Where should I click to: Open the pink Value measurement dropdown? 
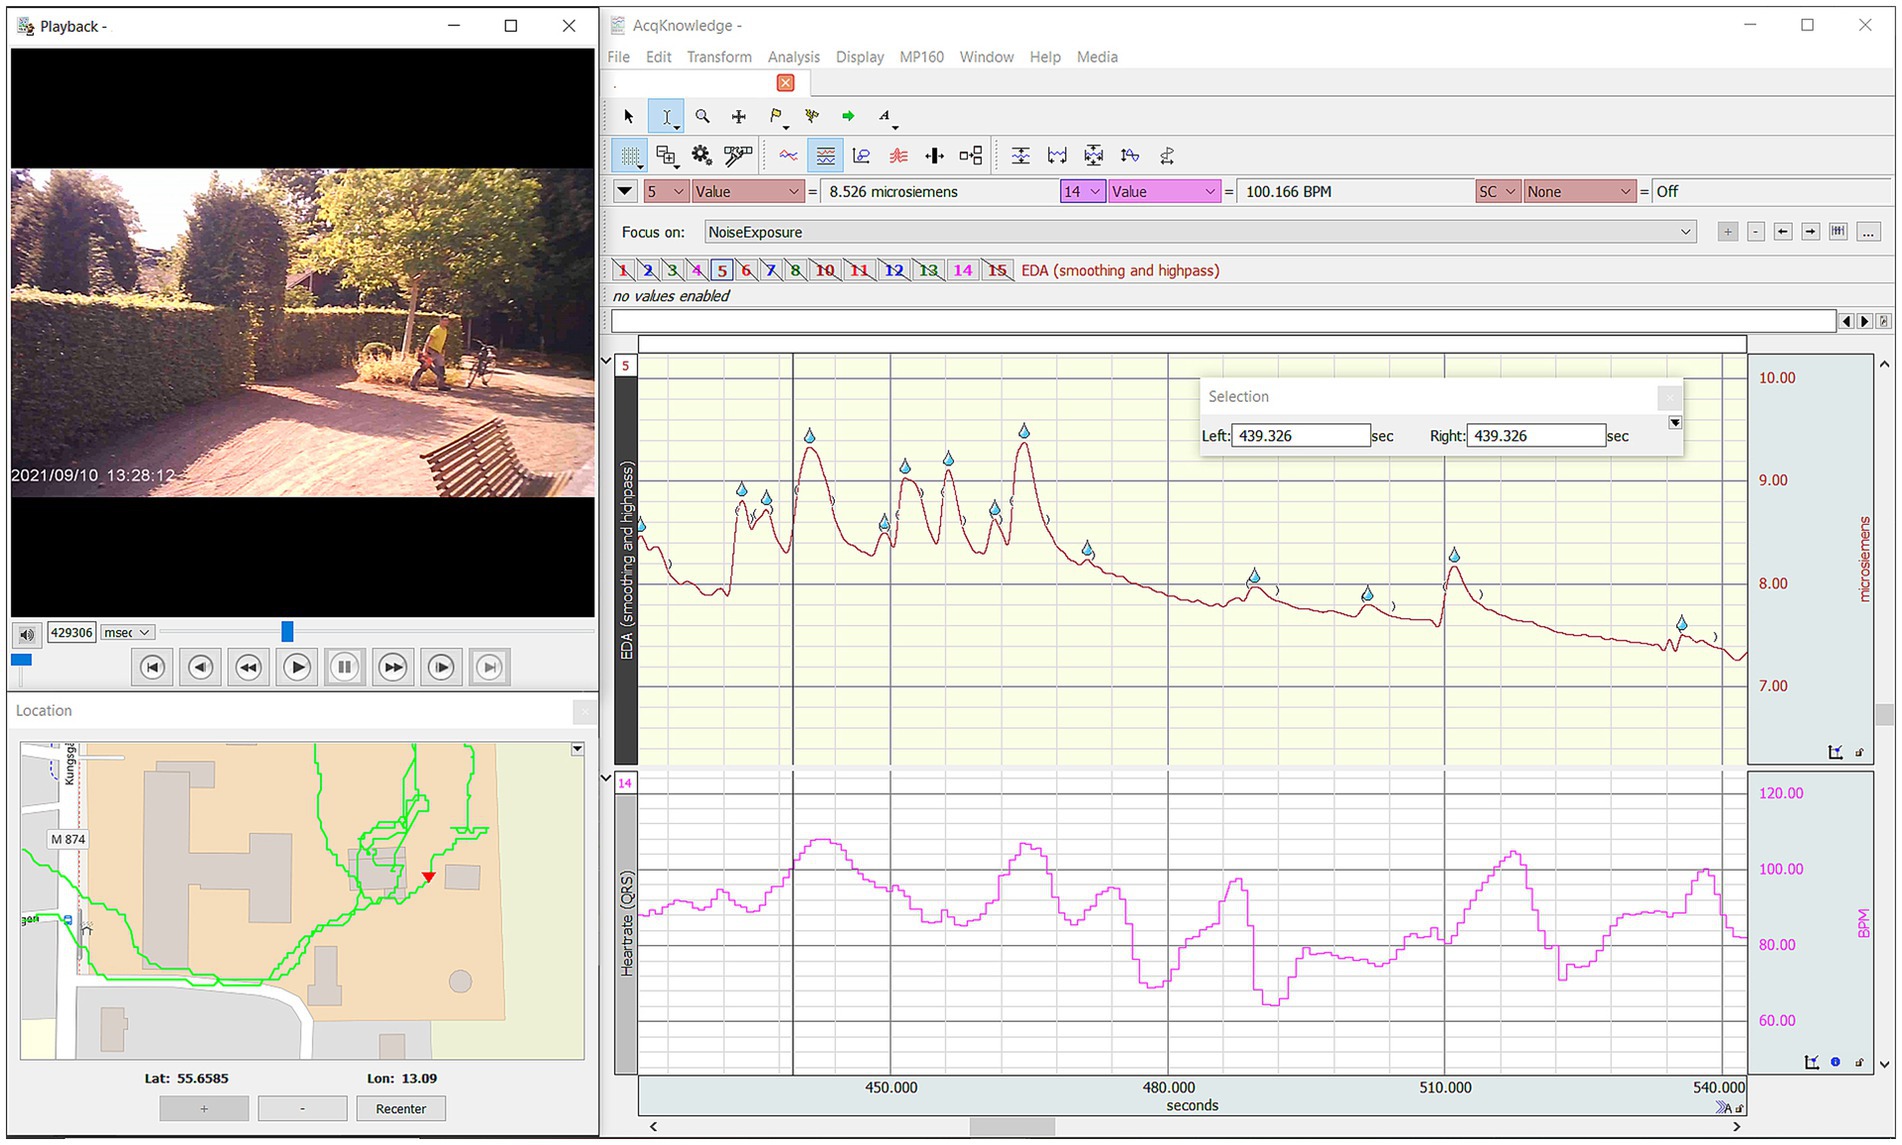1164,192
